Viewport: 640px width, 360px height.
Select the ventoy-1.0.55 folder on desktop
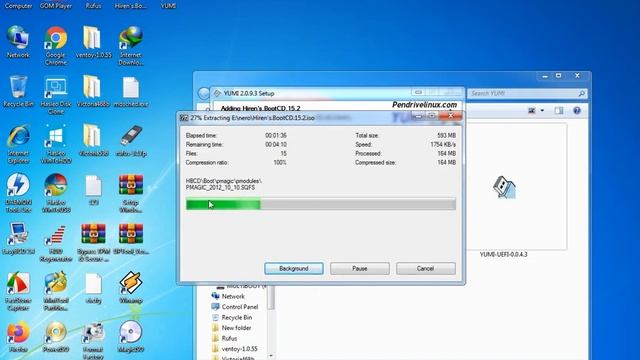(93, 41)
